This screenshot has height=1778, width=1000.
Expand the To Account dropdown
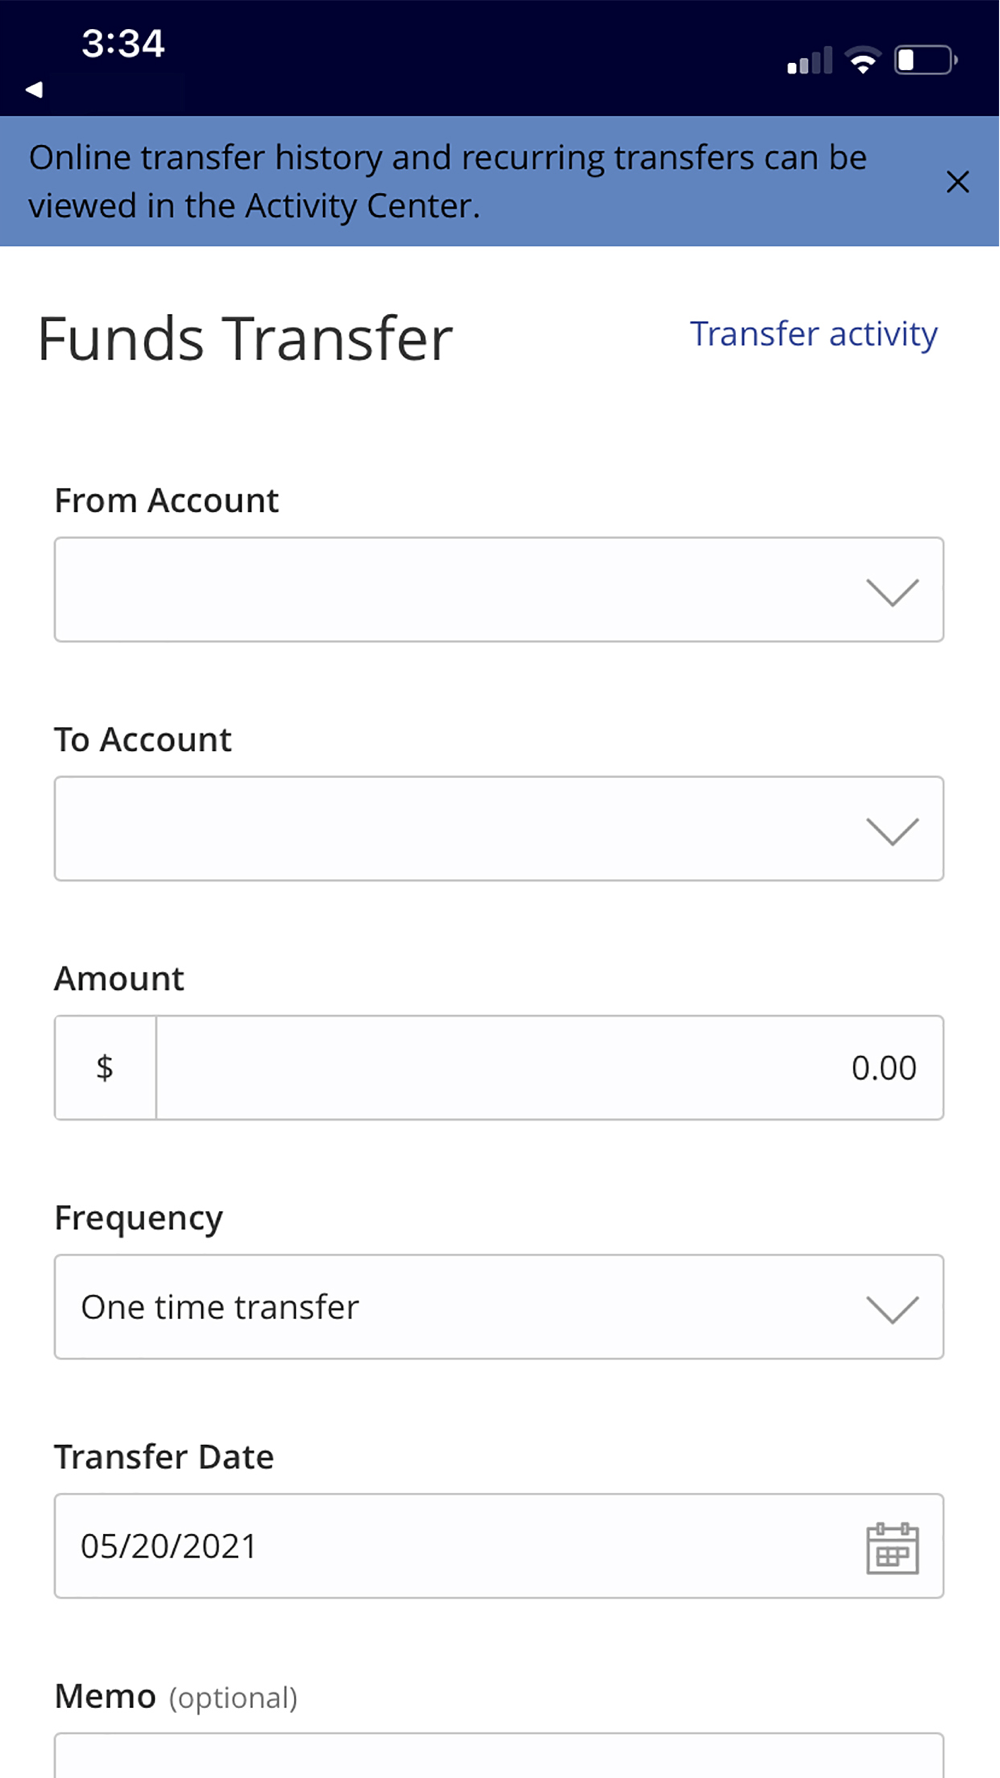point(498,829)
